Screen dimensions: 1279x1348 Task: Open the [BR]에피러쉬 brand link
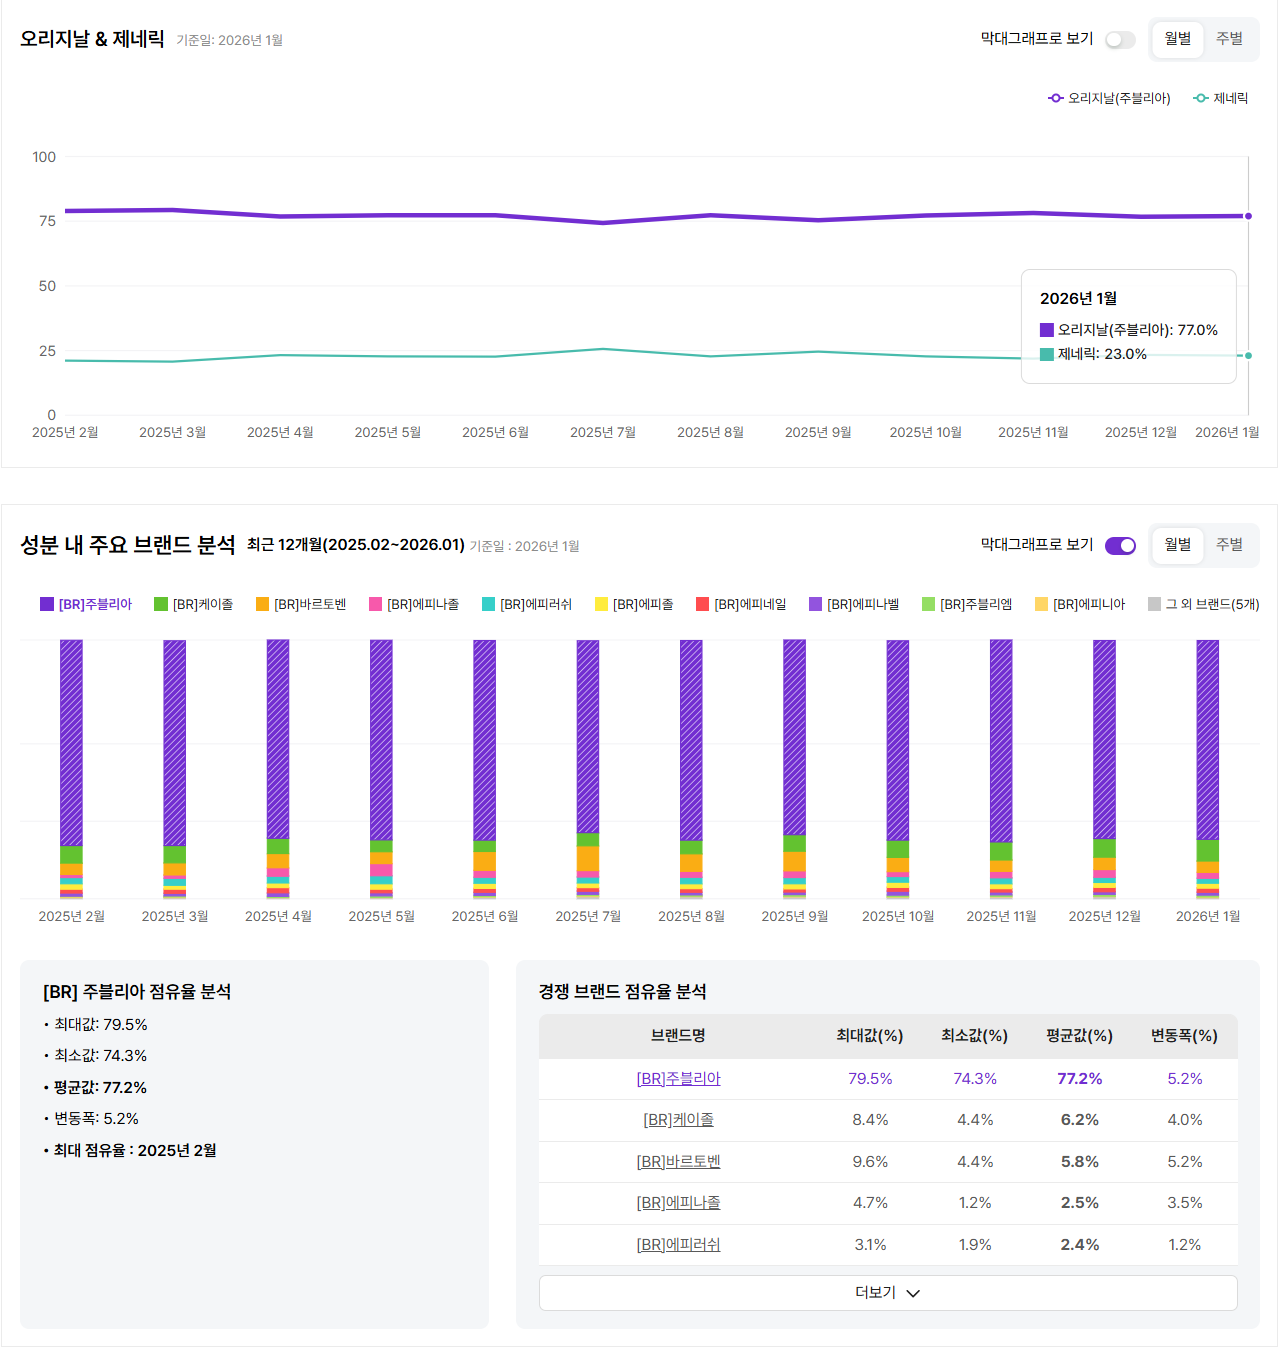[x=678, y=1245]
